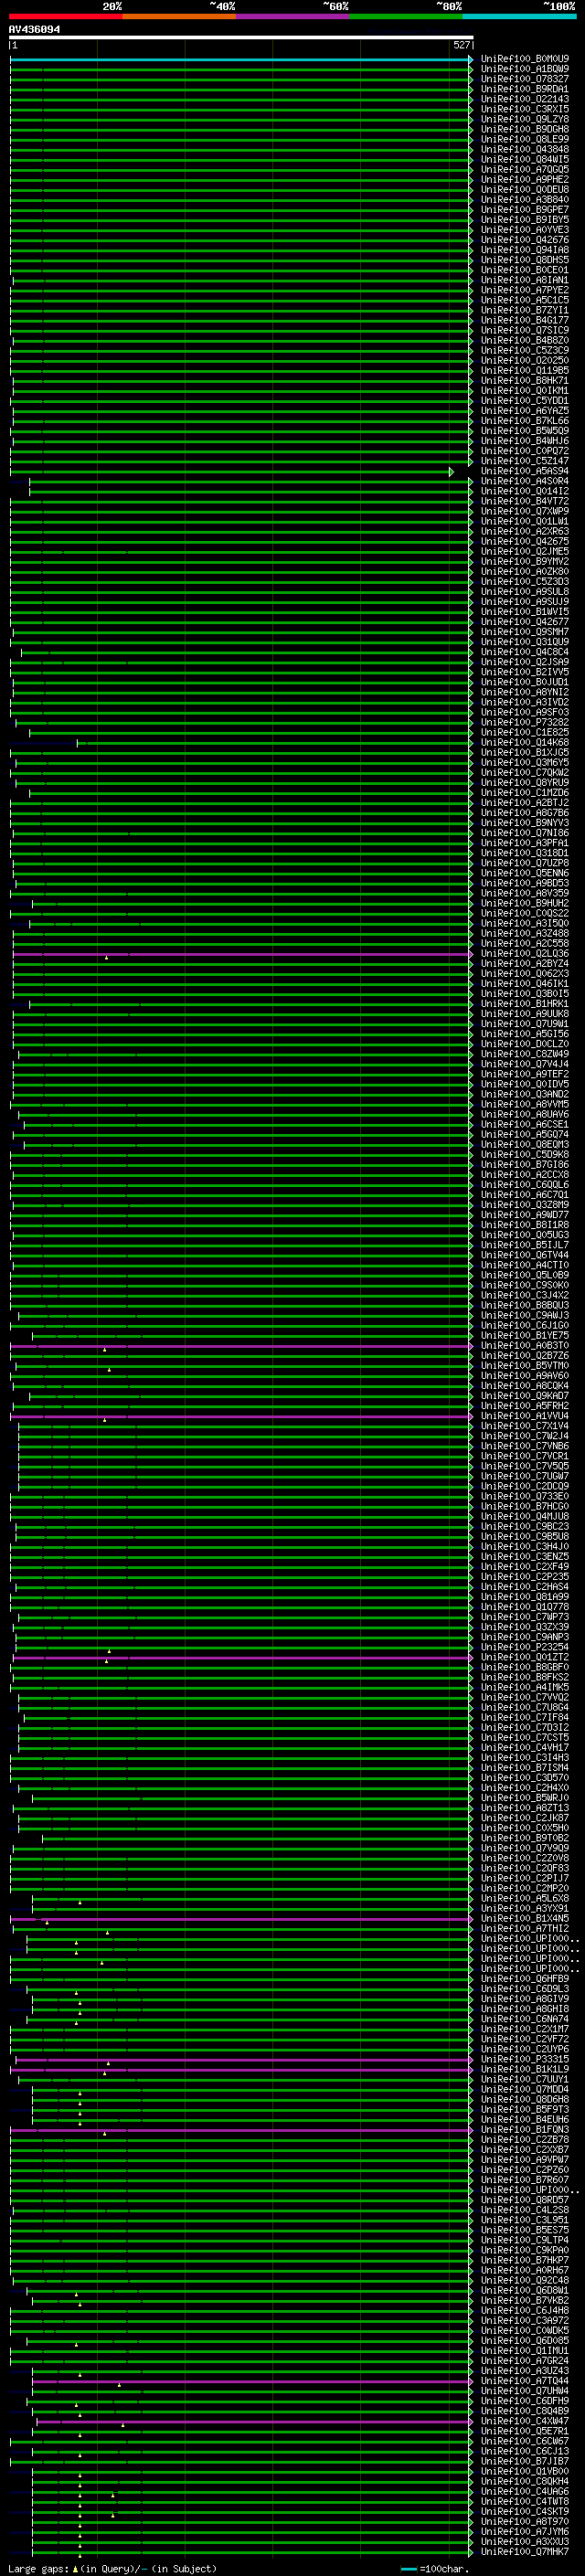Open hit UniRef100_B9RDA1

[524, 89]
